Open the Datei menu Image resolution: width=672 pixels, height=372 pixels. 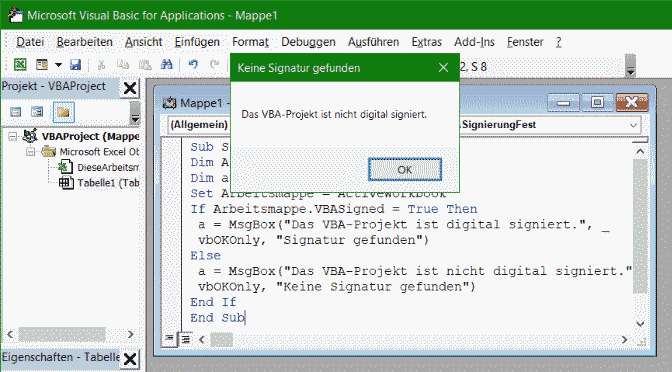(x=30, y=42)
